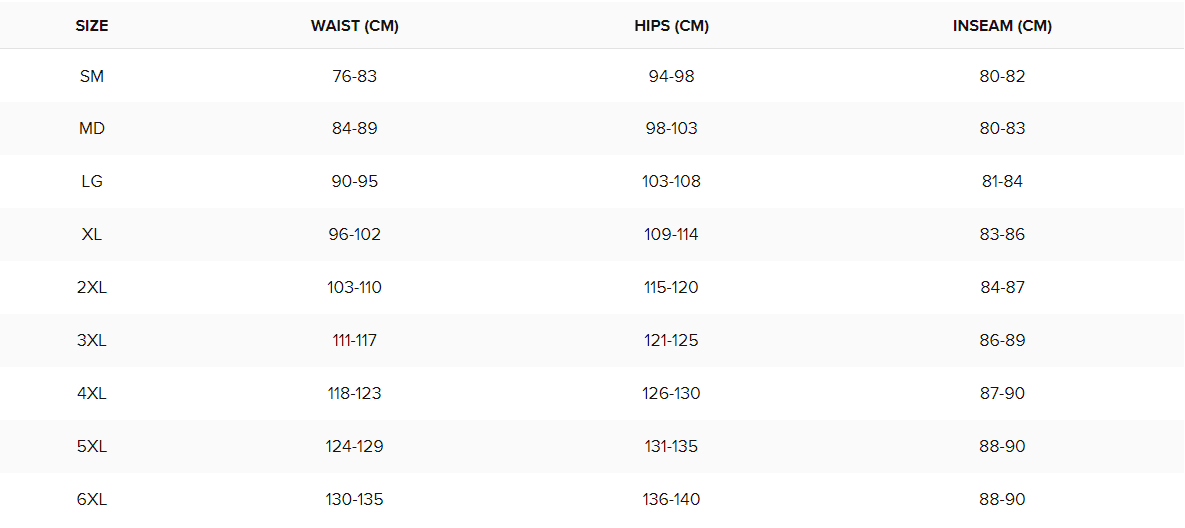Click the inseam value 84-87
Viewport: 1185px width, 528px height.
pos(1002,288)
